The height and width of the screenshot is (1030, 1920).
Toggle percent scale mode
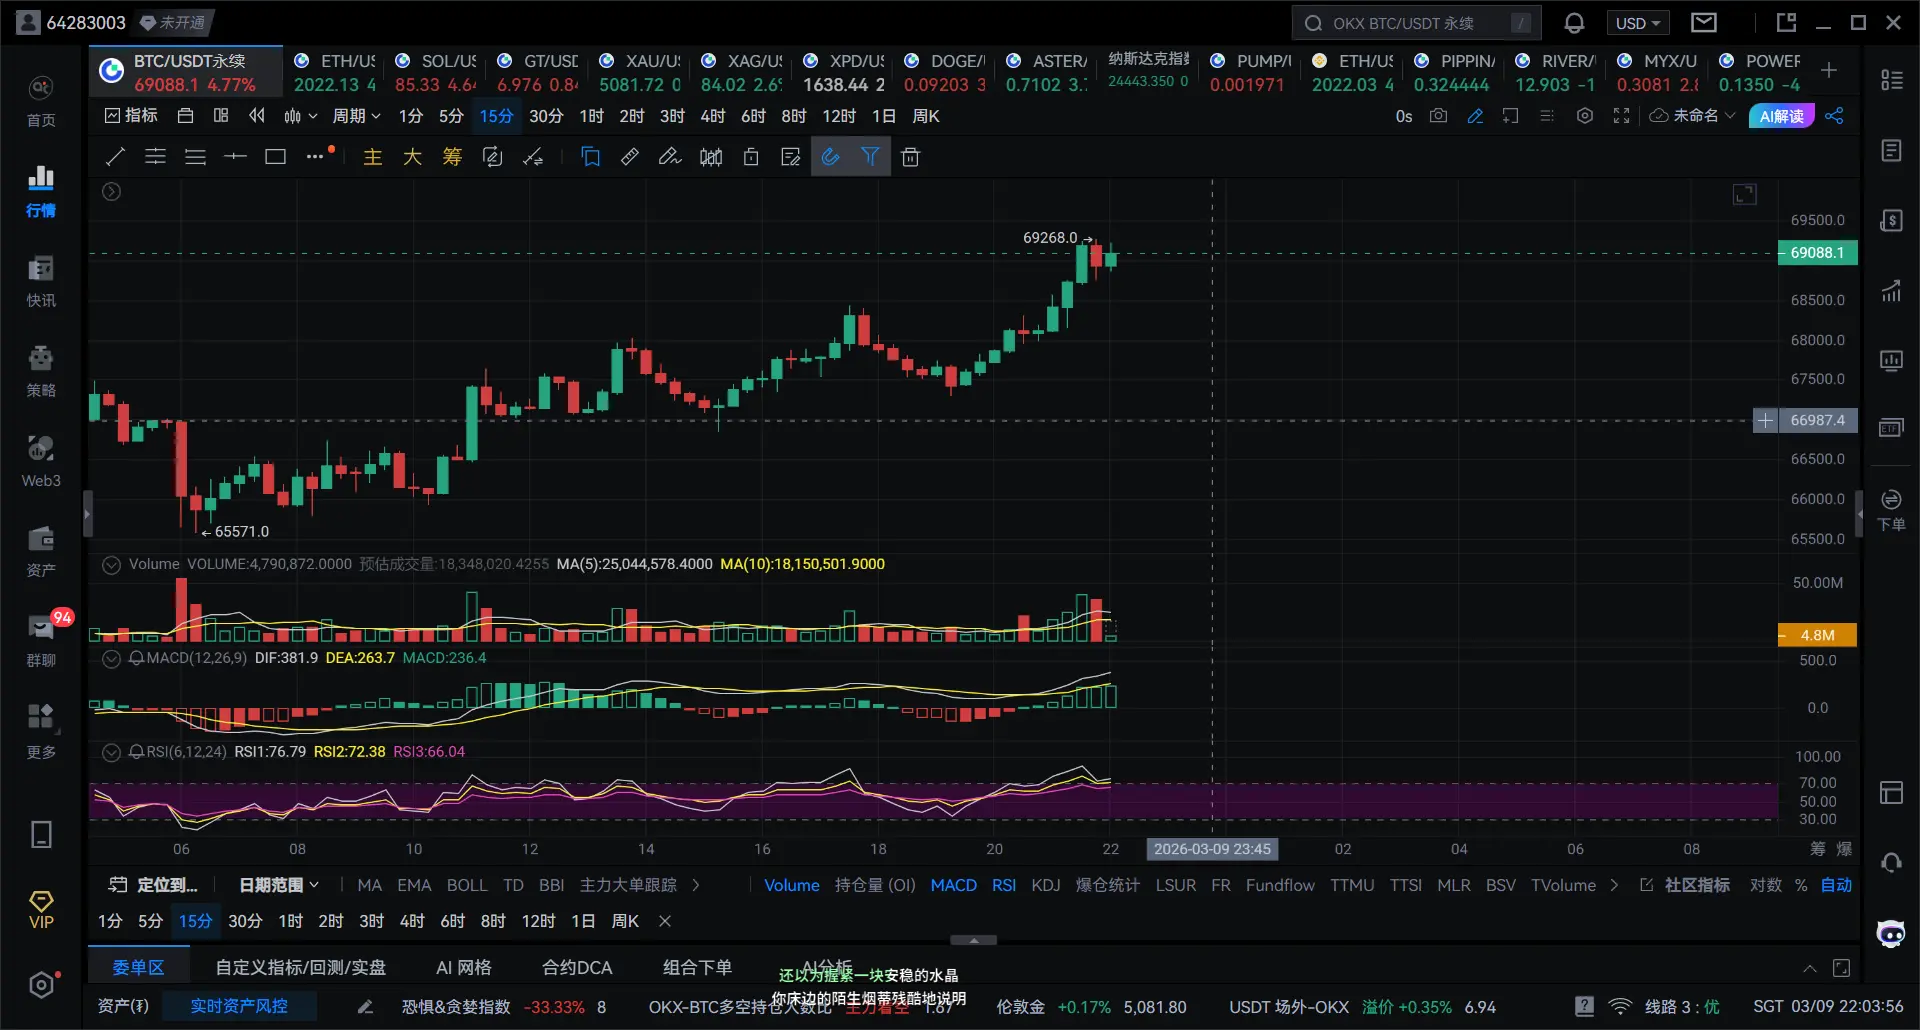click(x=1801, y=885)
